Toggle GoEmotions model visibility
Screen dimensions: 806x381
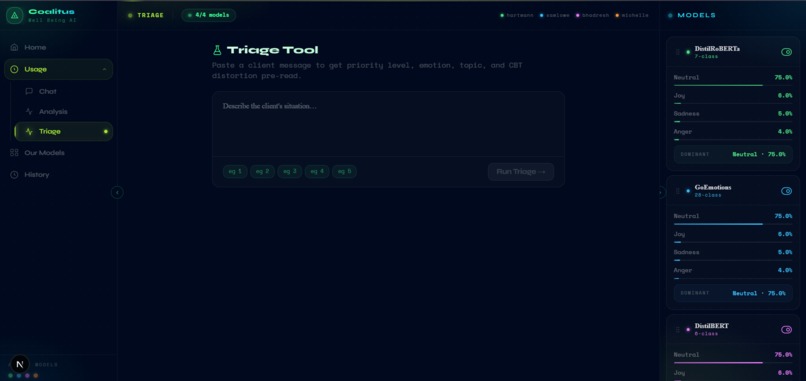pyautogui.click(x=786, y=191)
